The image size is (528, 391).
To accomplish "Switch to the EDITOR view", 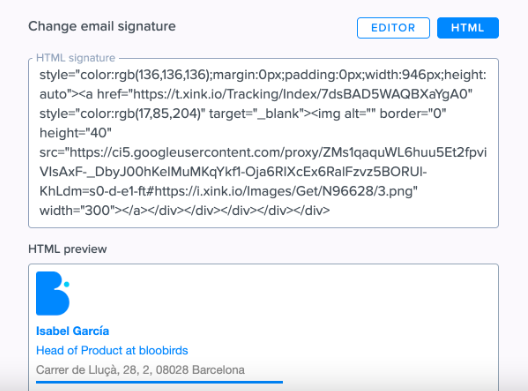I will click(x=393, y=28).
